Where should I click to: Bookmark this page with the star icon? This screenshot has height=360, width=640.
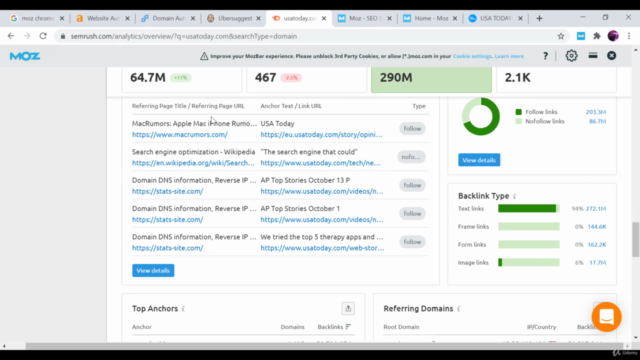[x=561, y=36]
